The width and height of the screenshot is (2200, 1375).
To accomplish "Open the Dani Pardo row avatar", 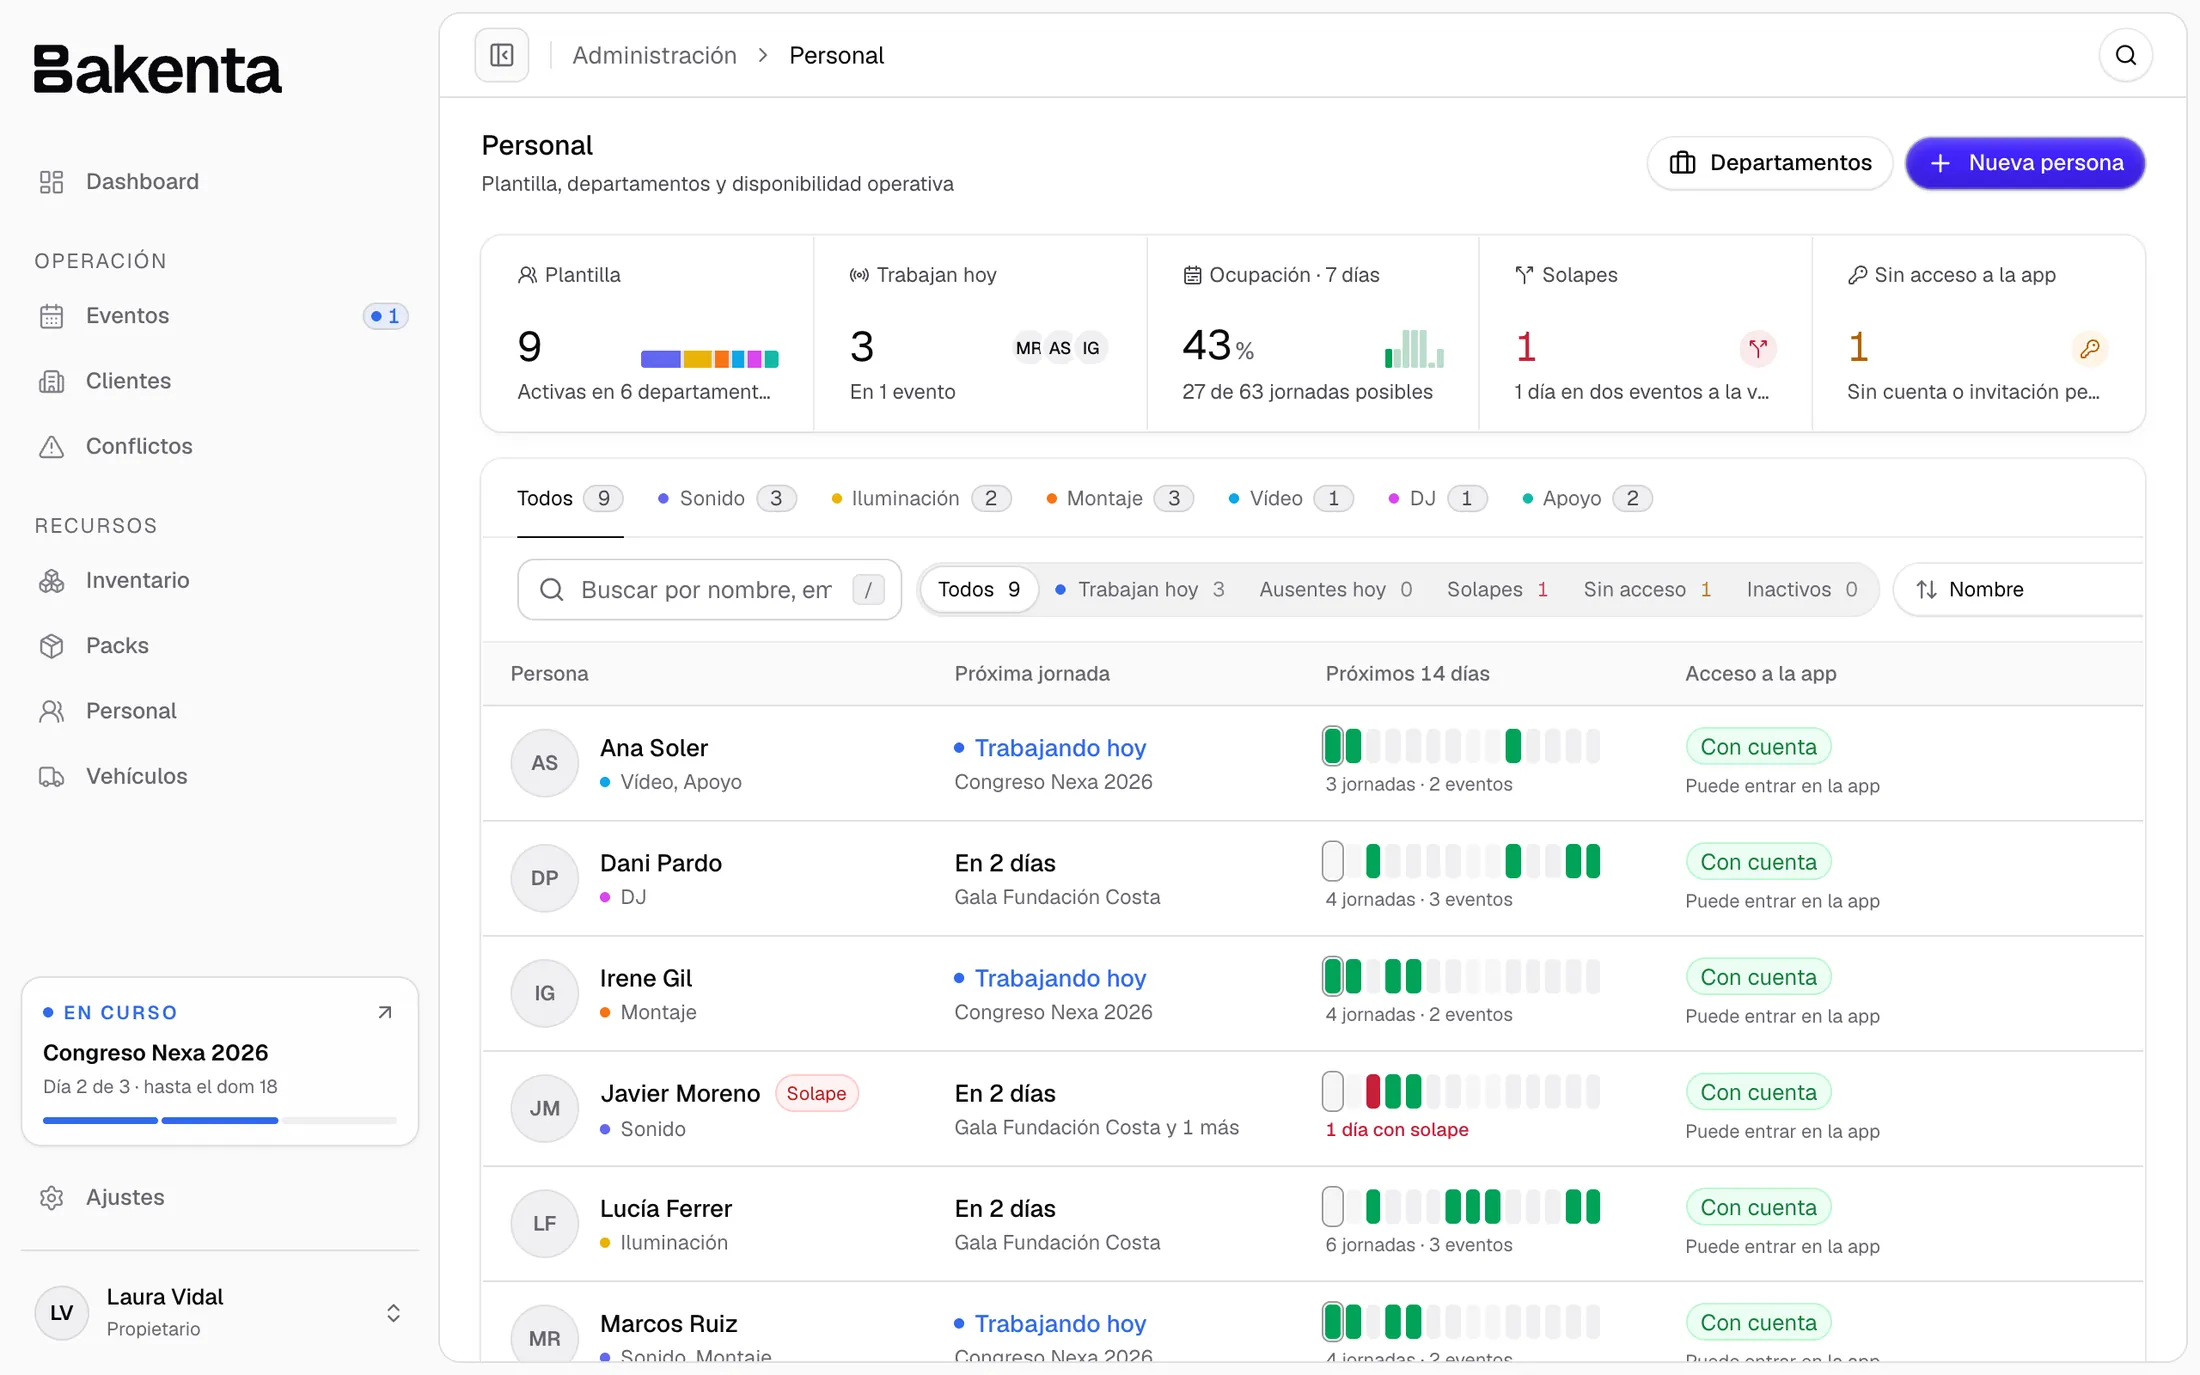I will [544, 878].
